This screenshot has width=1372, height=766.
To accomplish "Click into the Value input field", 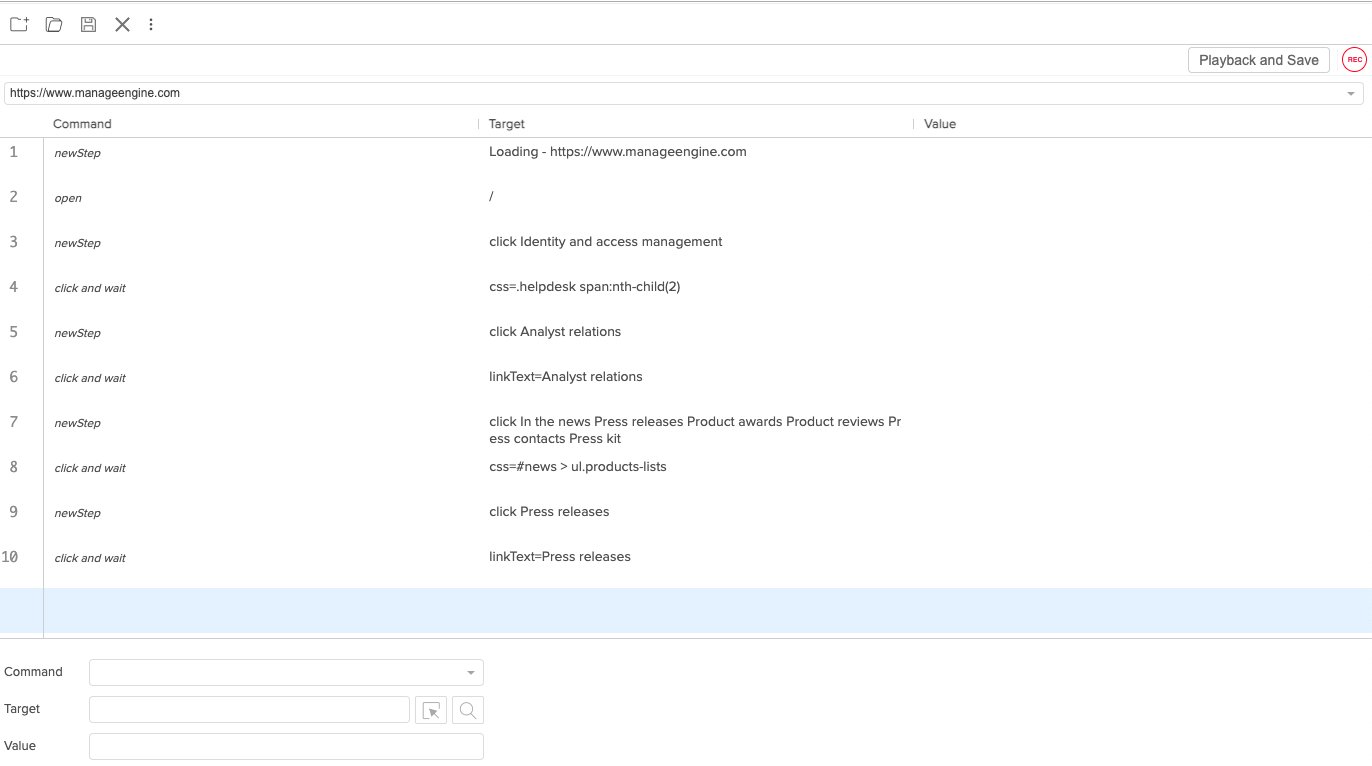I will click(x=286, y=746).
